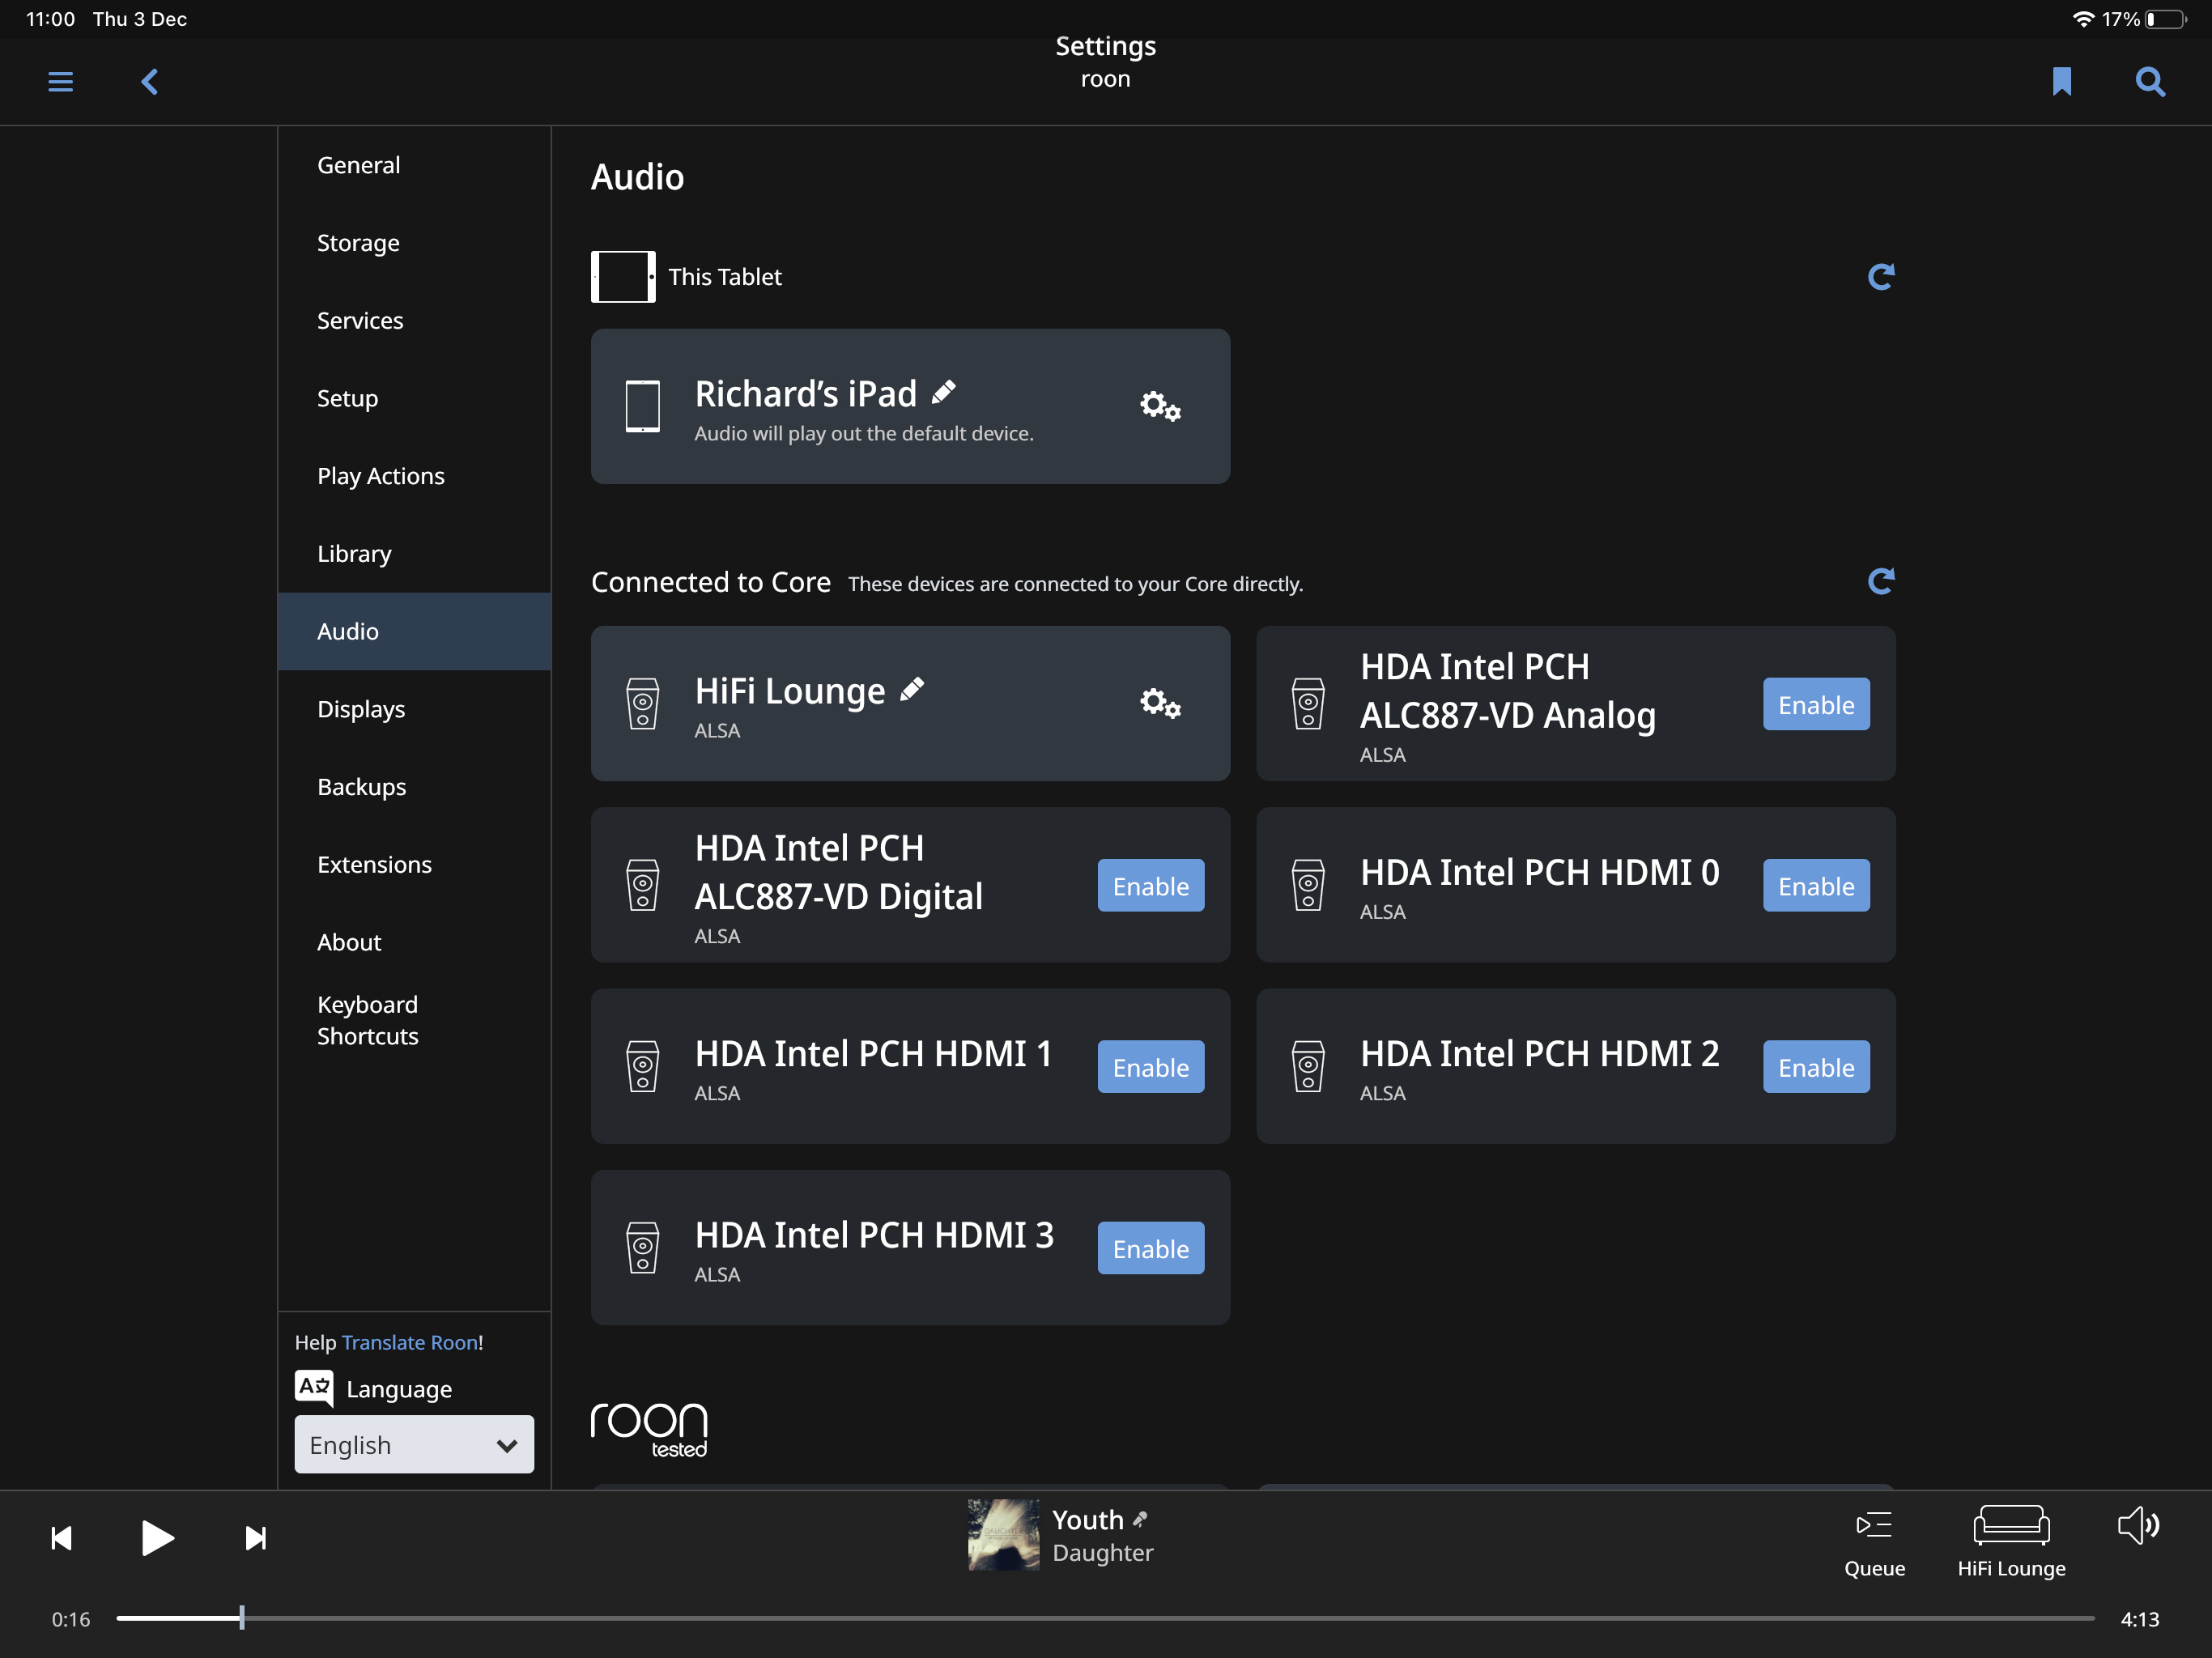Viewport: 2212px width, 1658px height.
Task: Click speaker icon on ALC887-VD Analog card
Action: 1308,704
